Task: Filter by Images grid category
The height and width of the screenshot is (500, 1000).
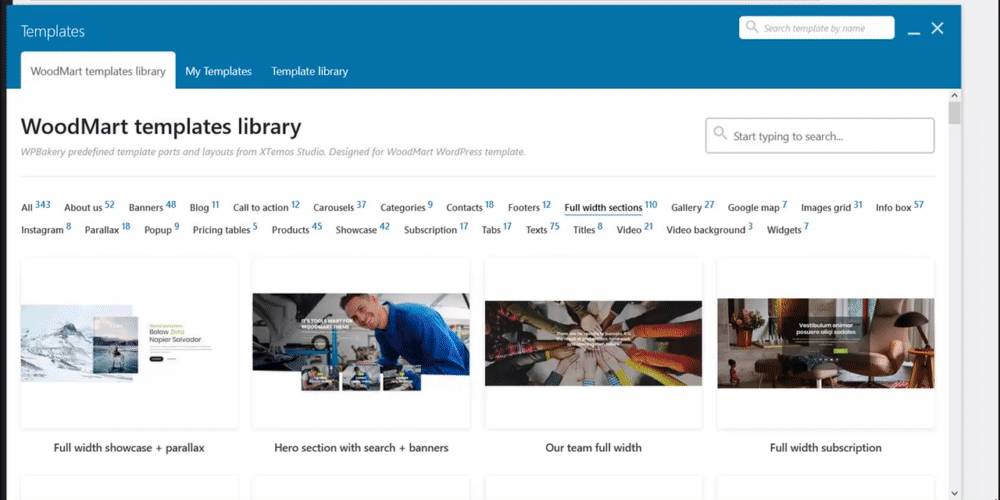Action: (x=832, y=207)
